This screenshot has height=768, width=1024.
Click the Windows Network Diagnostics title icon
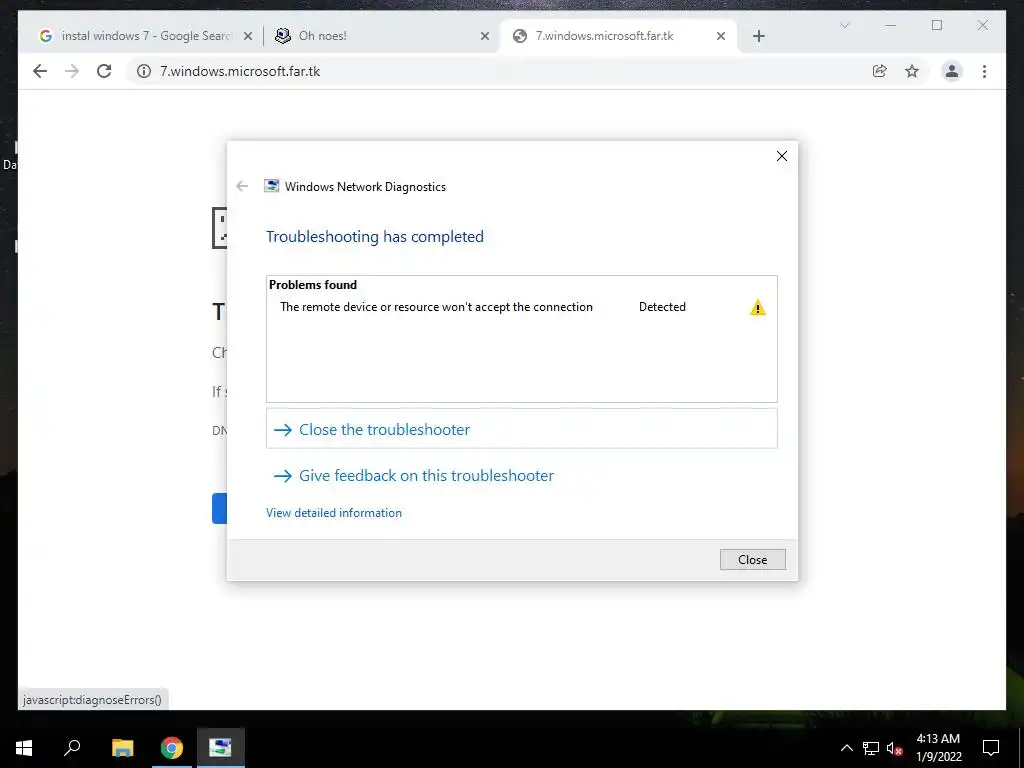(271, 186)
